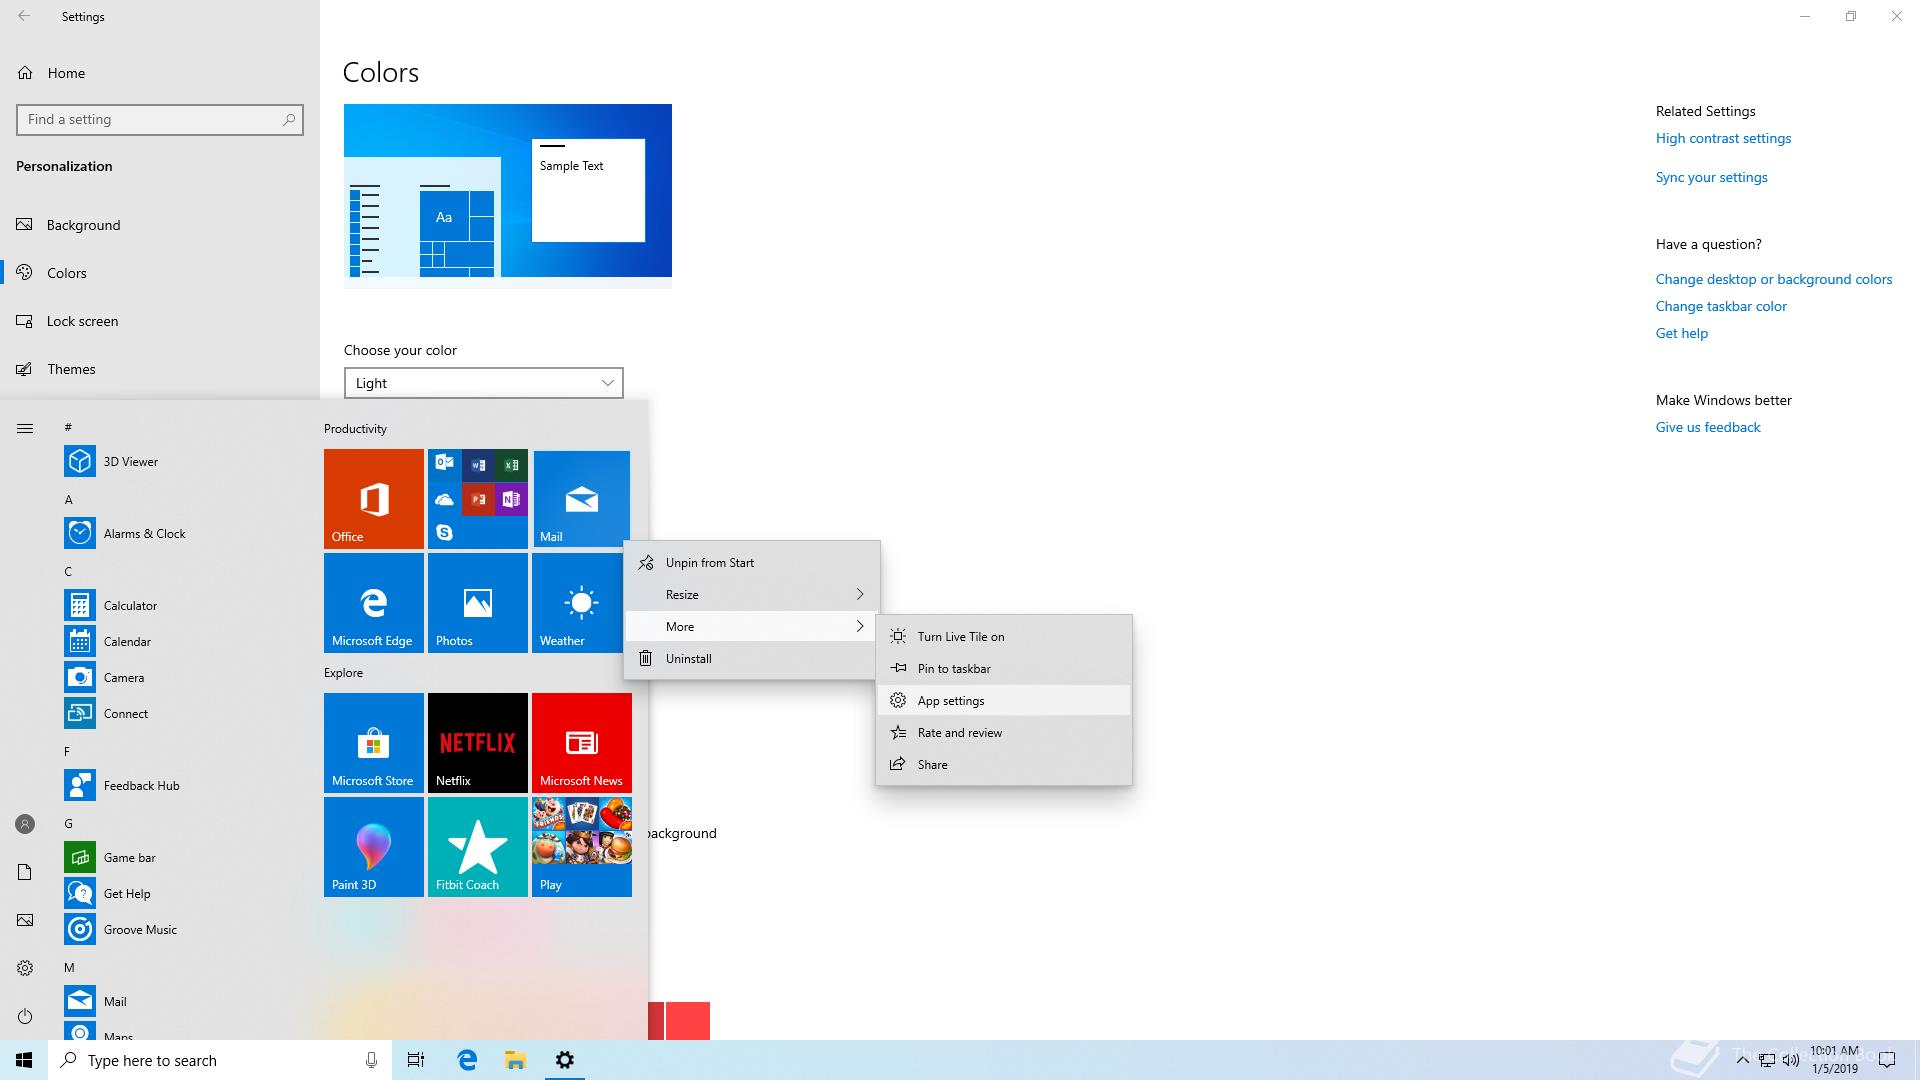Open the Fitbit Coach tile
The width and height of the screenshot is (1920, 1080).
[478, 847]
